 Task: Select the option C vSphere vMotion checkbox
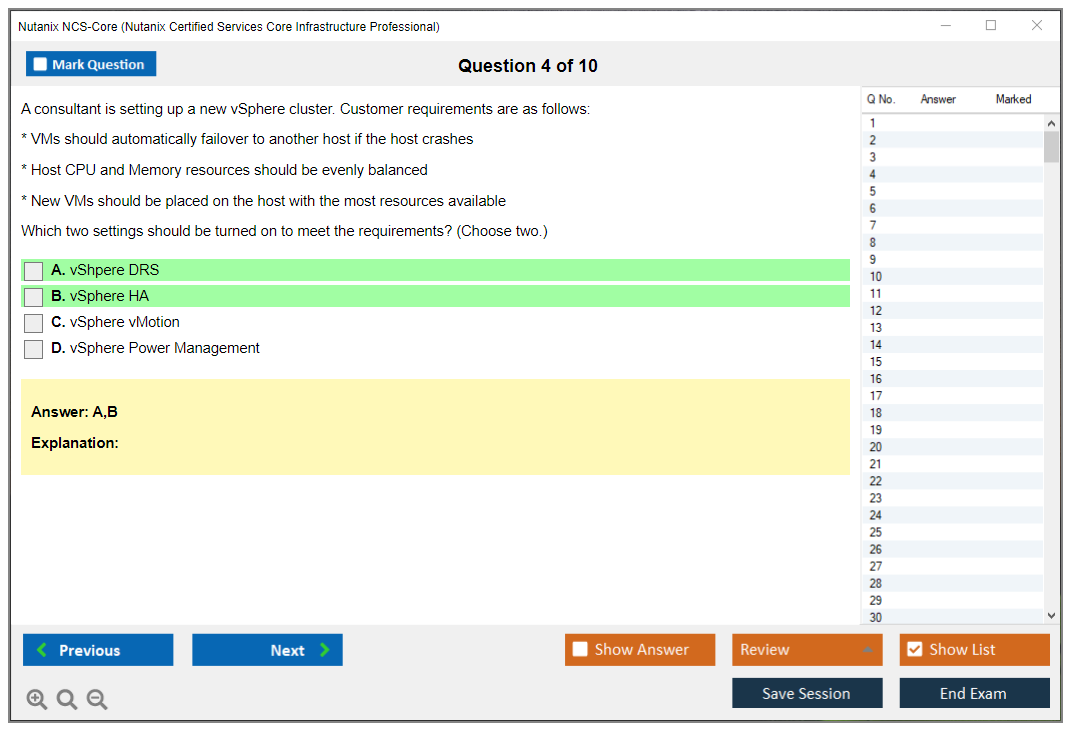34,323
